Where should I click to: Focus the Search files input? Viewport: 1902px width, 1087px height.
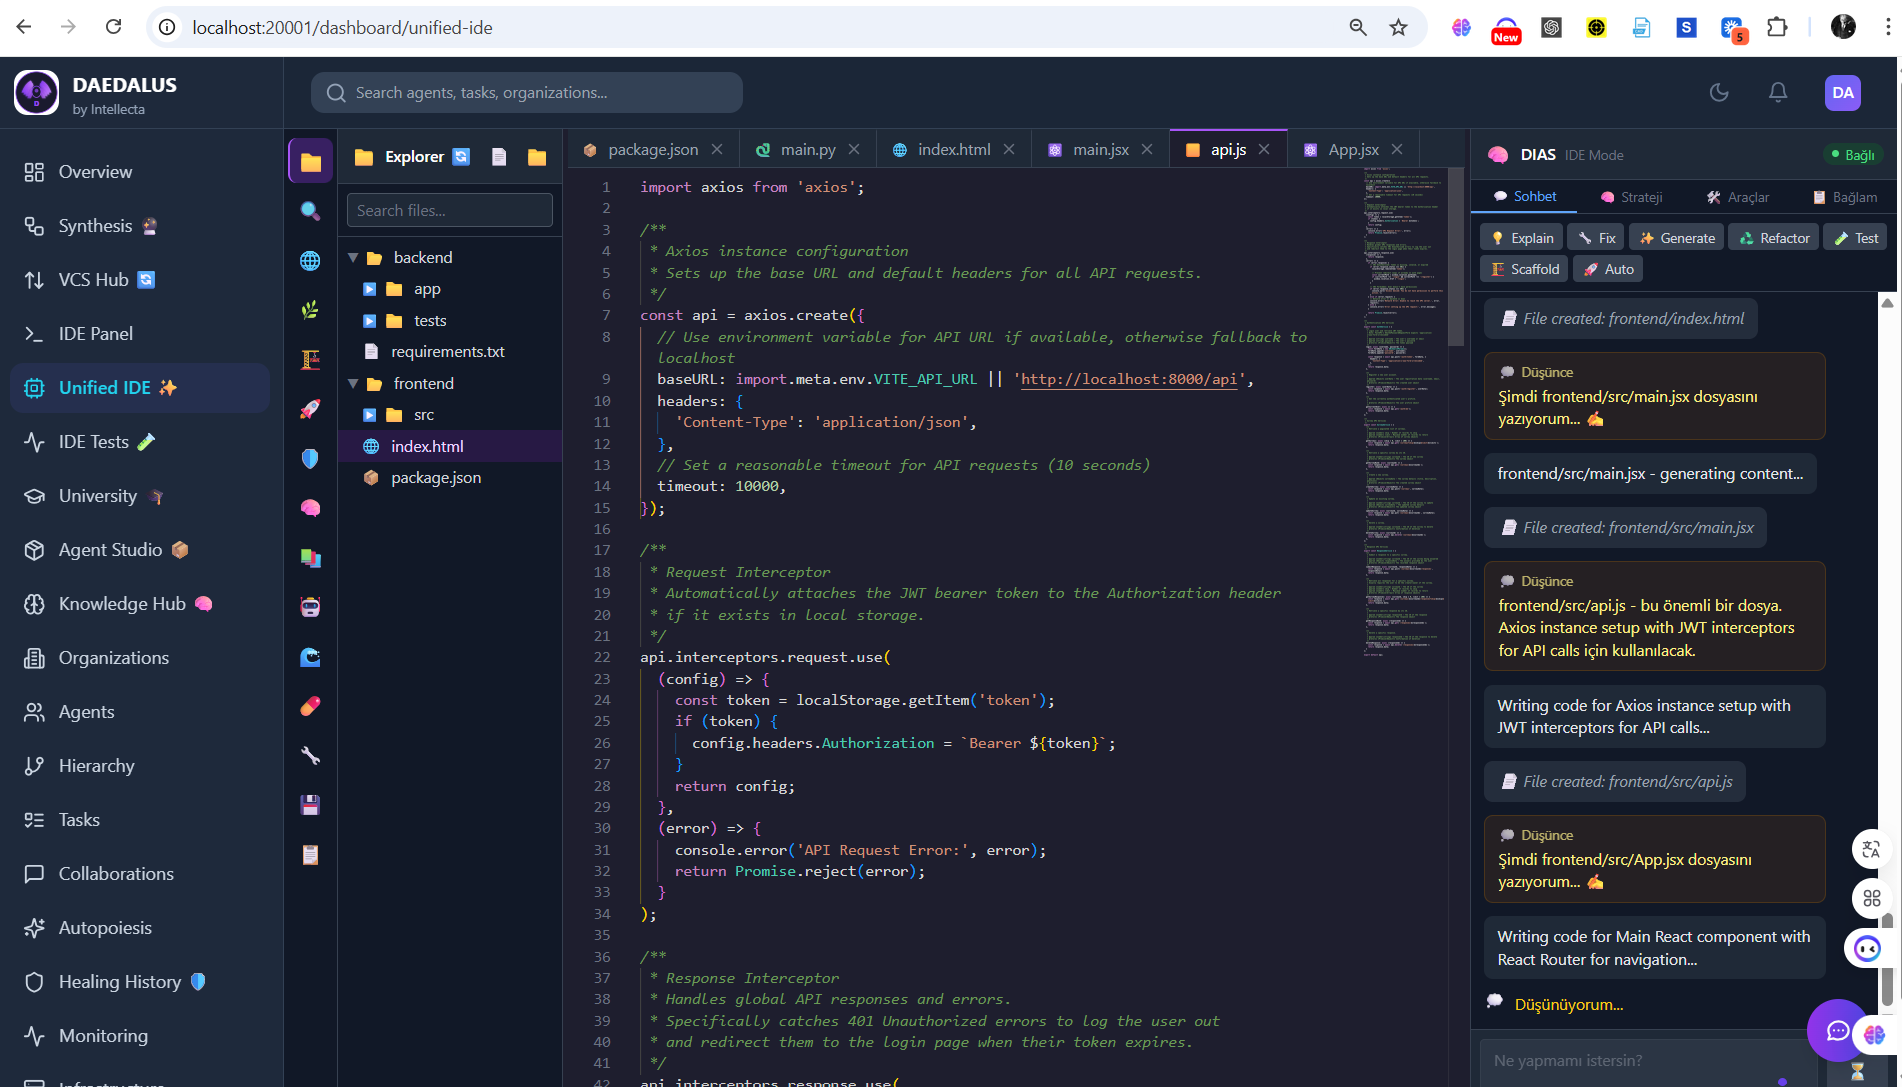pos(450,210)
